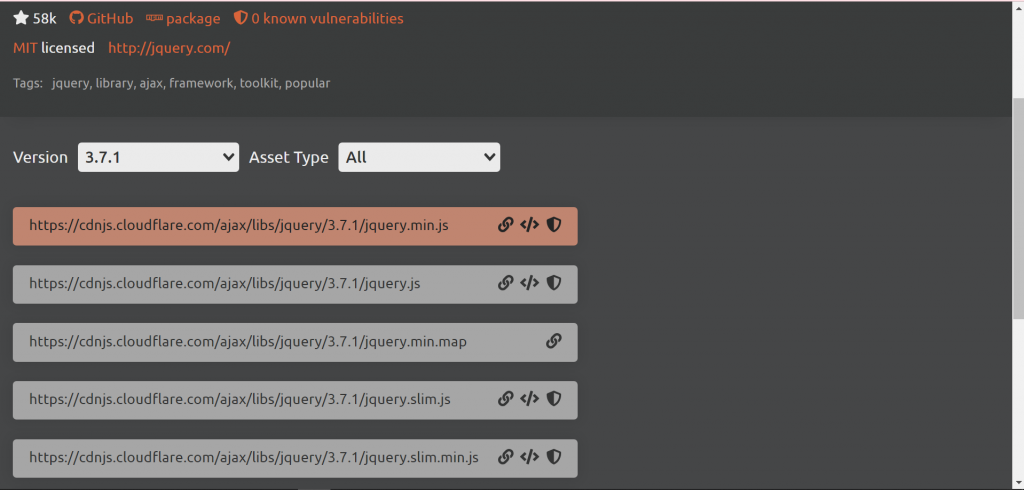Screen dimensions: 1024x490
Task: Click the Version label
Action: 40,157
